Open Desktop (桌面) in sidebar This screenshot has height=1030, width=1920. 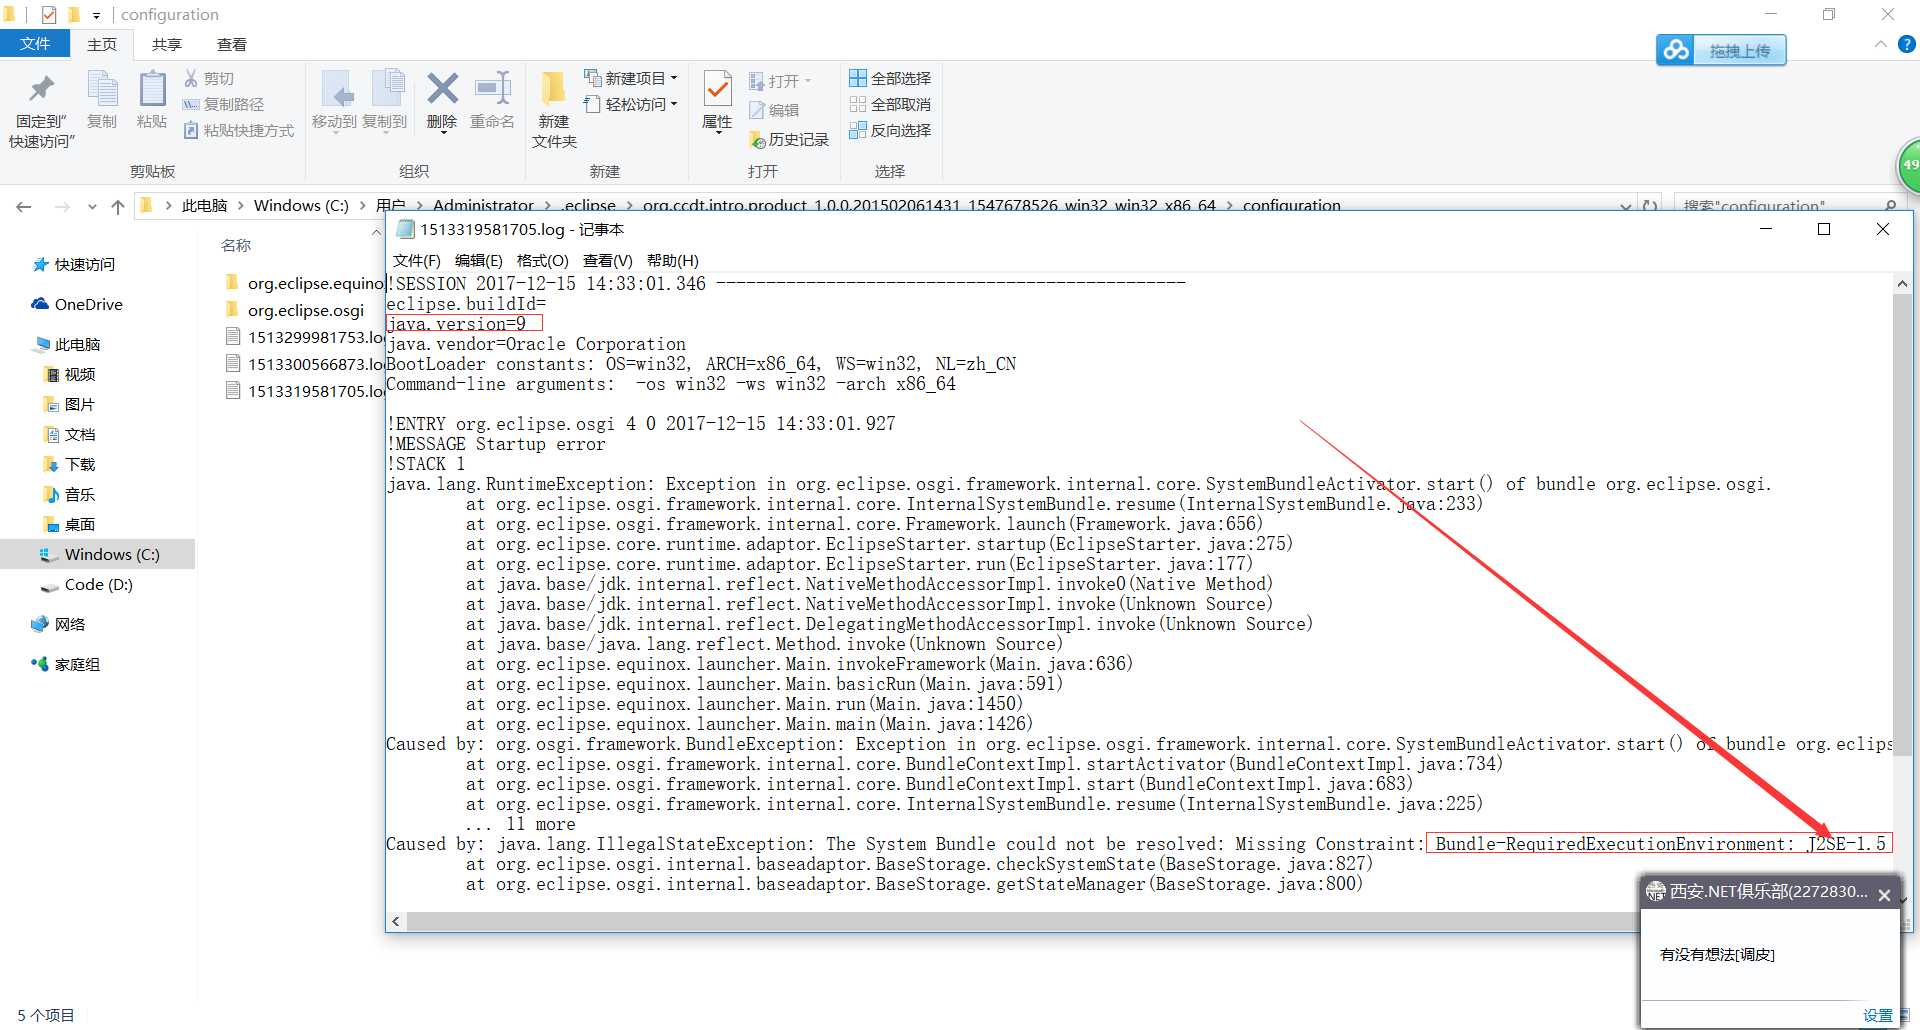pyautogui.click(x=69, y=524)
